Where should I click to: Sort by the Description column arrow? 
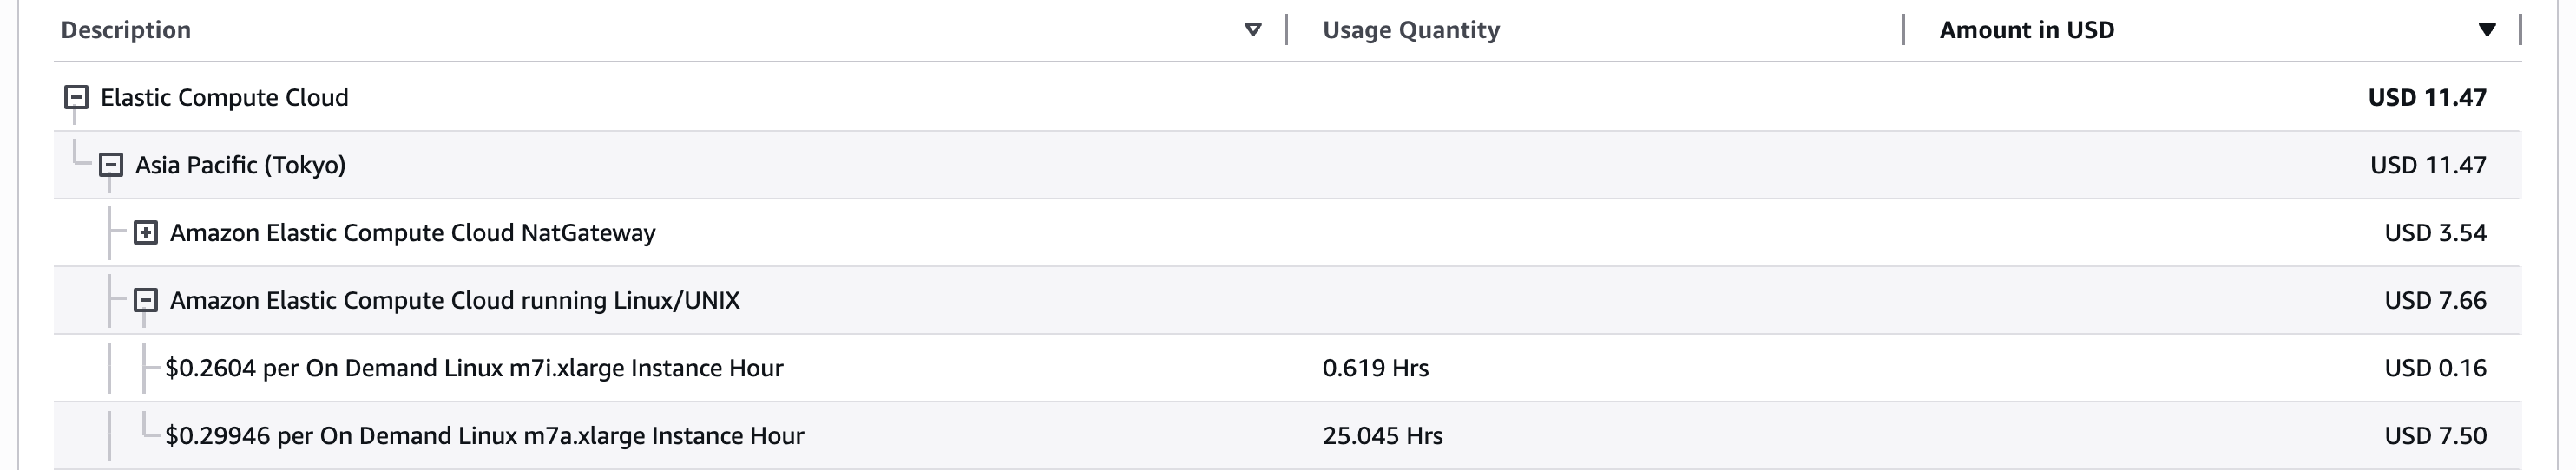[x=1252, y=30]
